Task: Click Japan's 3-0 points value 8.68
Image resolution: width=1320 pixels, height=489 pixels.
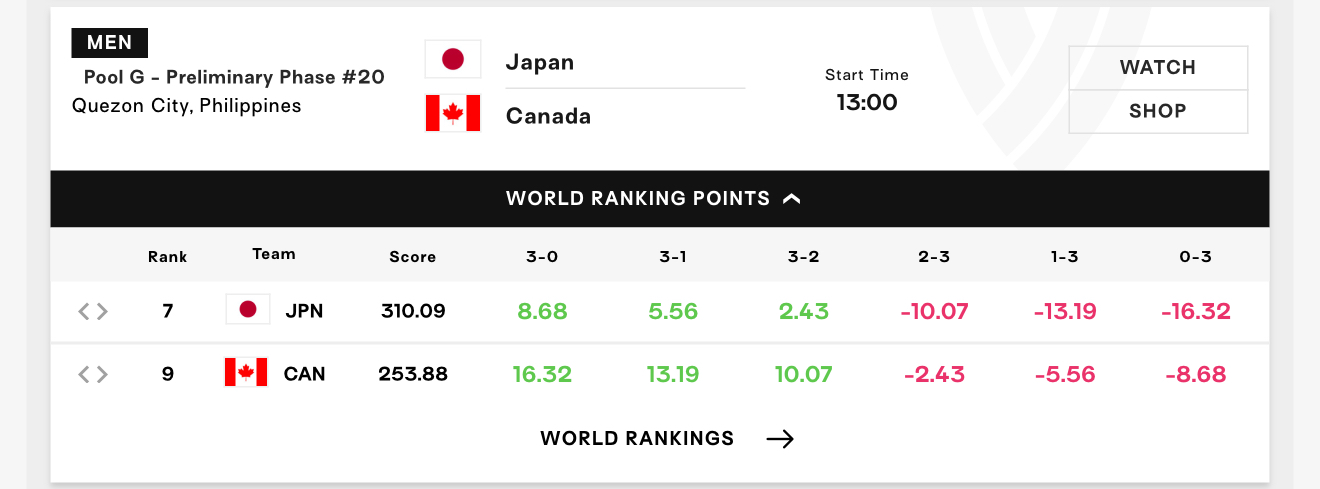Action: [x=542, y=311]
